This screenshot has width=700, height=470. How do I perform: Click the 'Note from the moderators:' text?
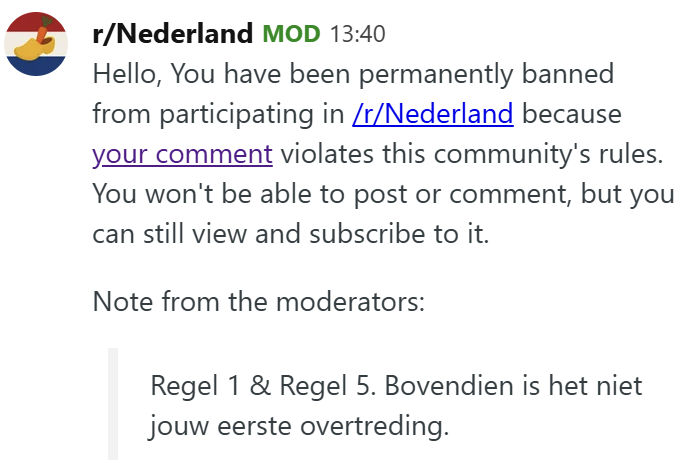point(258,300)
